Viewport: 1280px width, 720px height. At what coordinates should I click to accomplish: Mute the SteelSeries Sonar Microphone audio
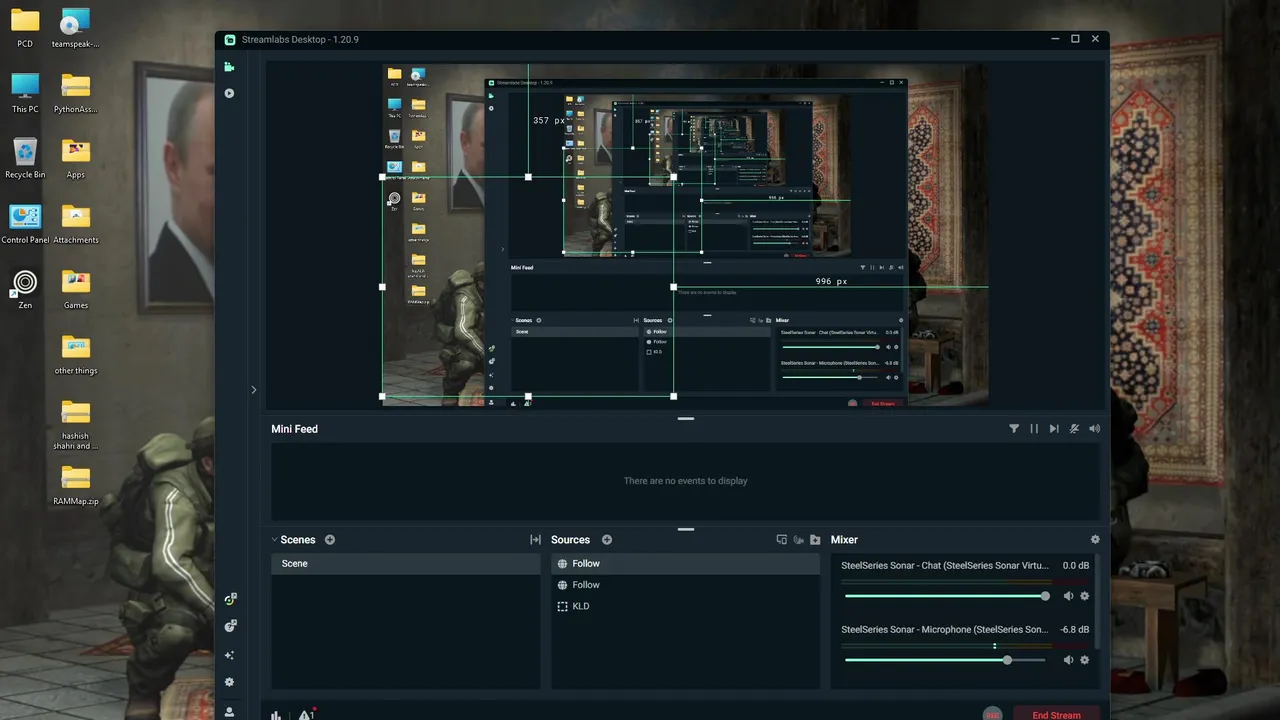pyautogui.click(x=1068, y=660)
